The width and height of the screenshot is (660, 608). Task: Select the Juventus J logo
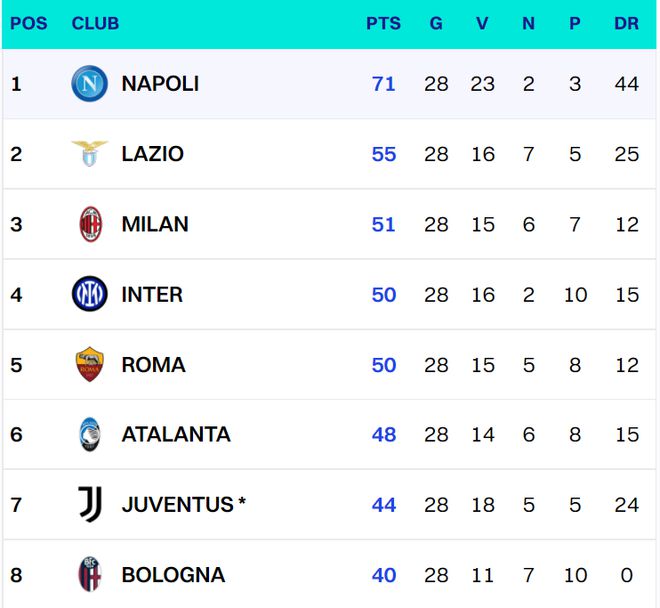[x=90, y=504]
